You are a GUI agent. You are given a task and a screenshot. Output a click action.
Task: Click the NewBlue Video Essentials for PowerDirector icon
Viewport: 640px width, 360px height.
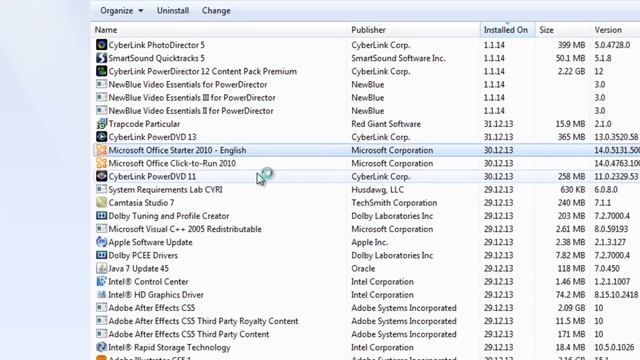(101, 84)
